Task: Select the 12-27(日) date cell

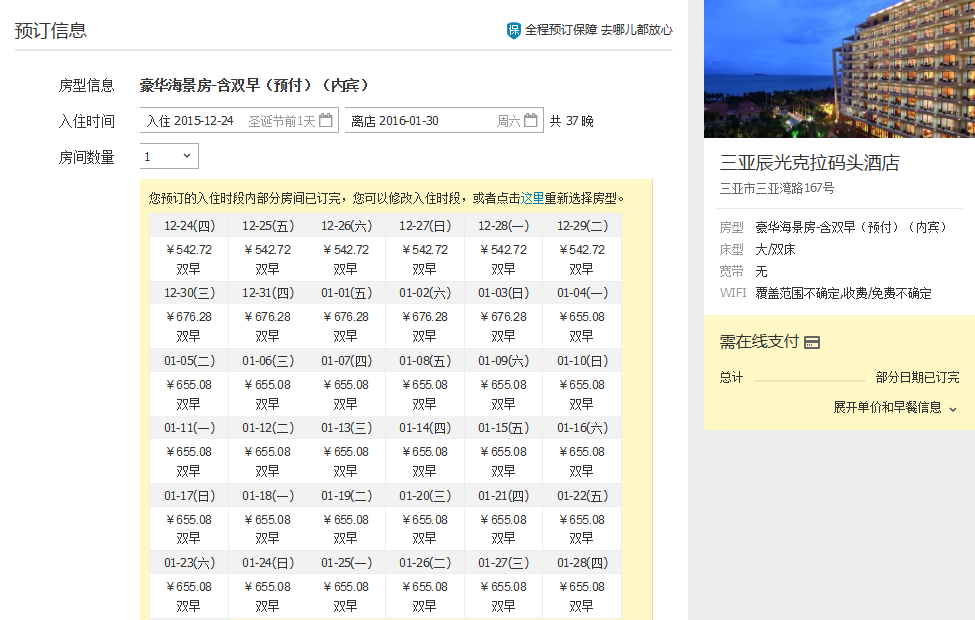Action: pos(425,226)
